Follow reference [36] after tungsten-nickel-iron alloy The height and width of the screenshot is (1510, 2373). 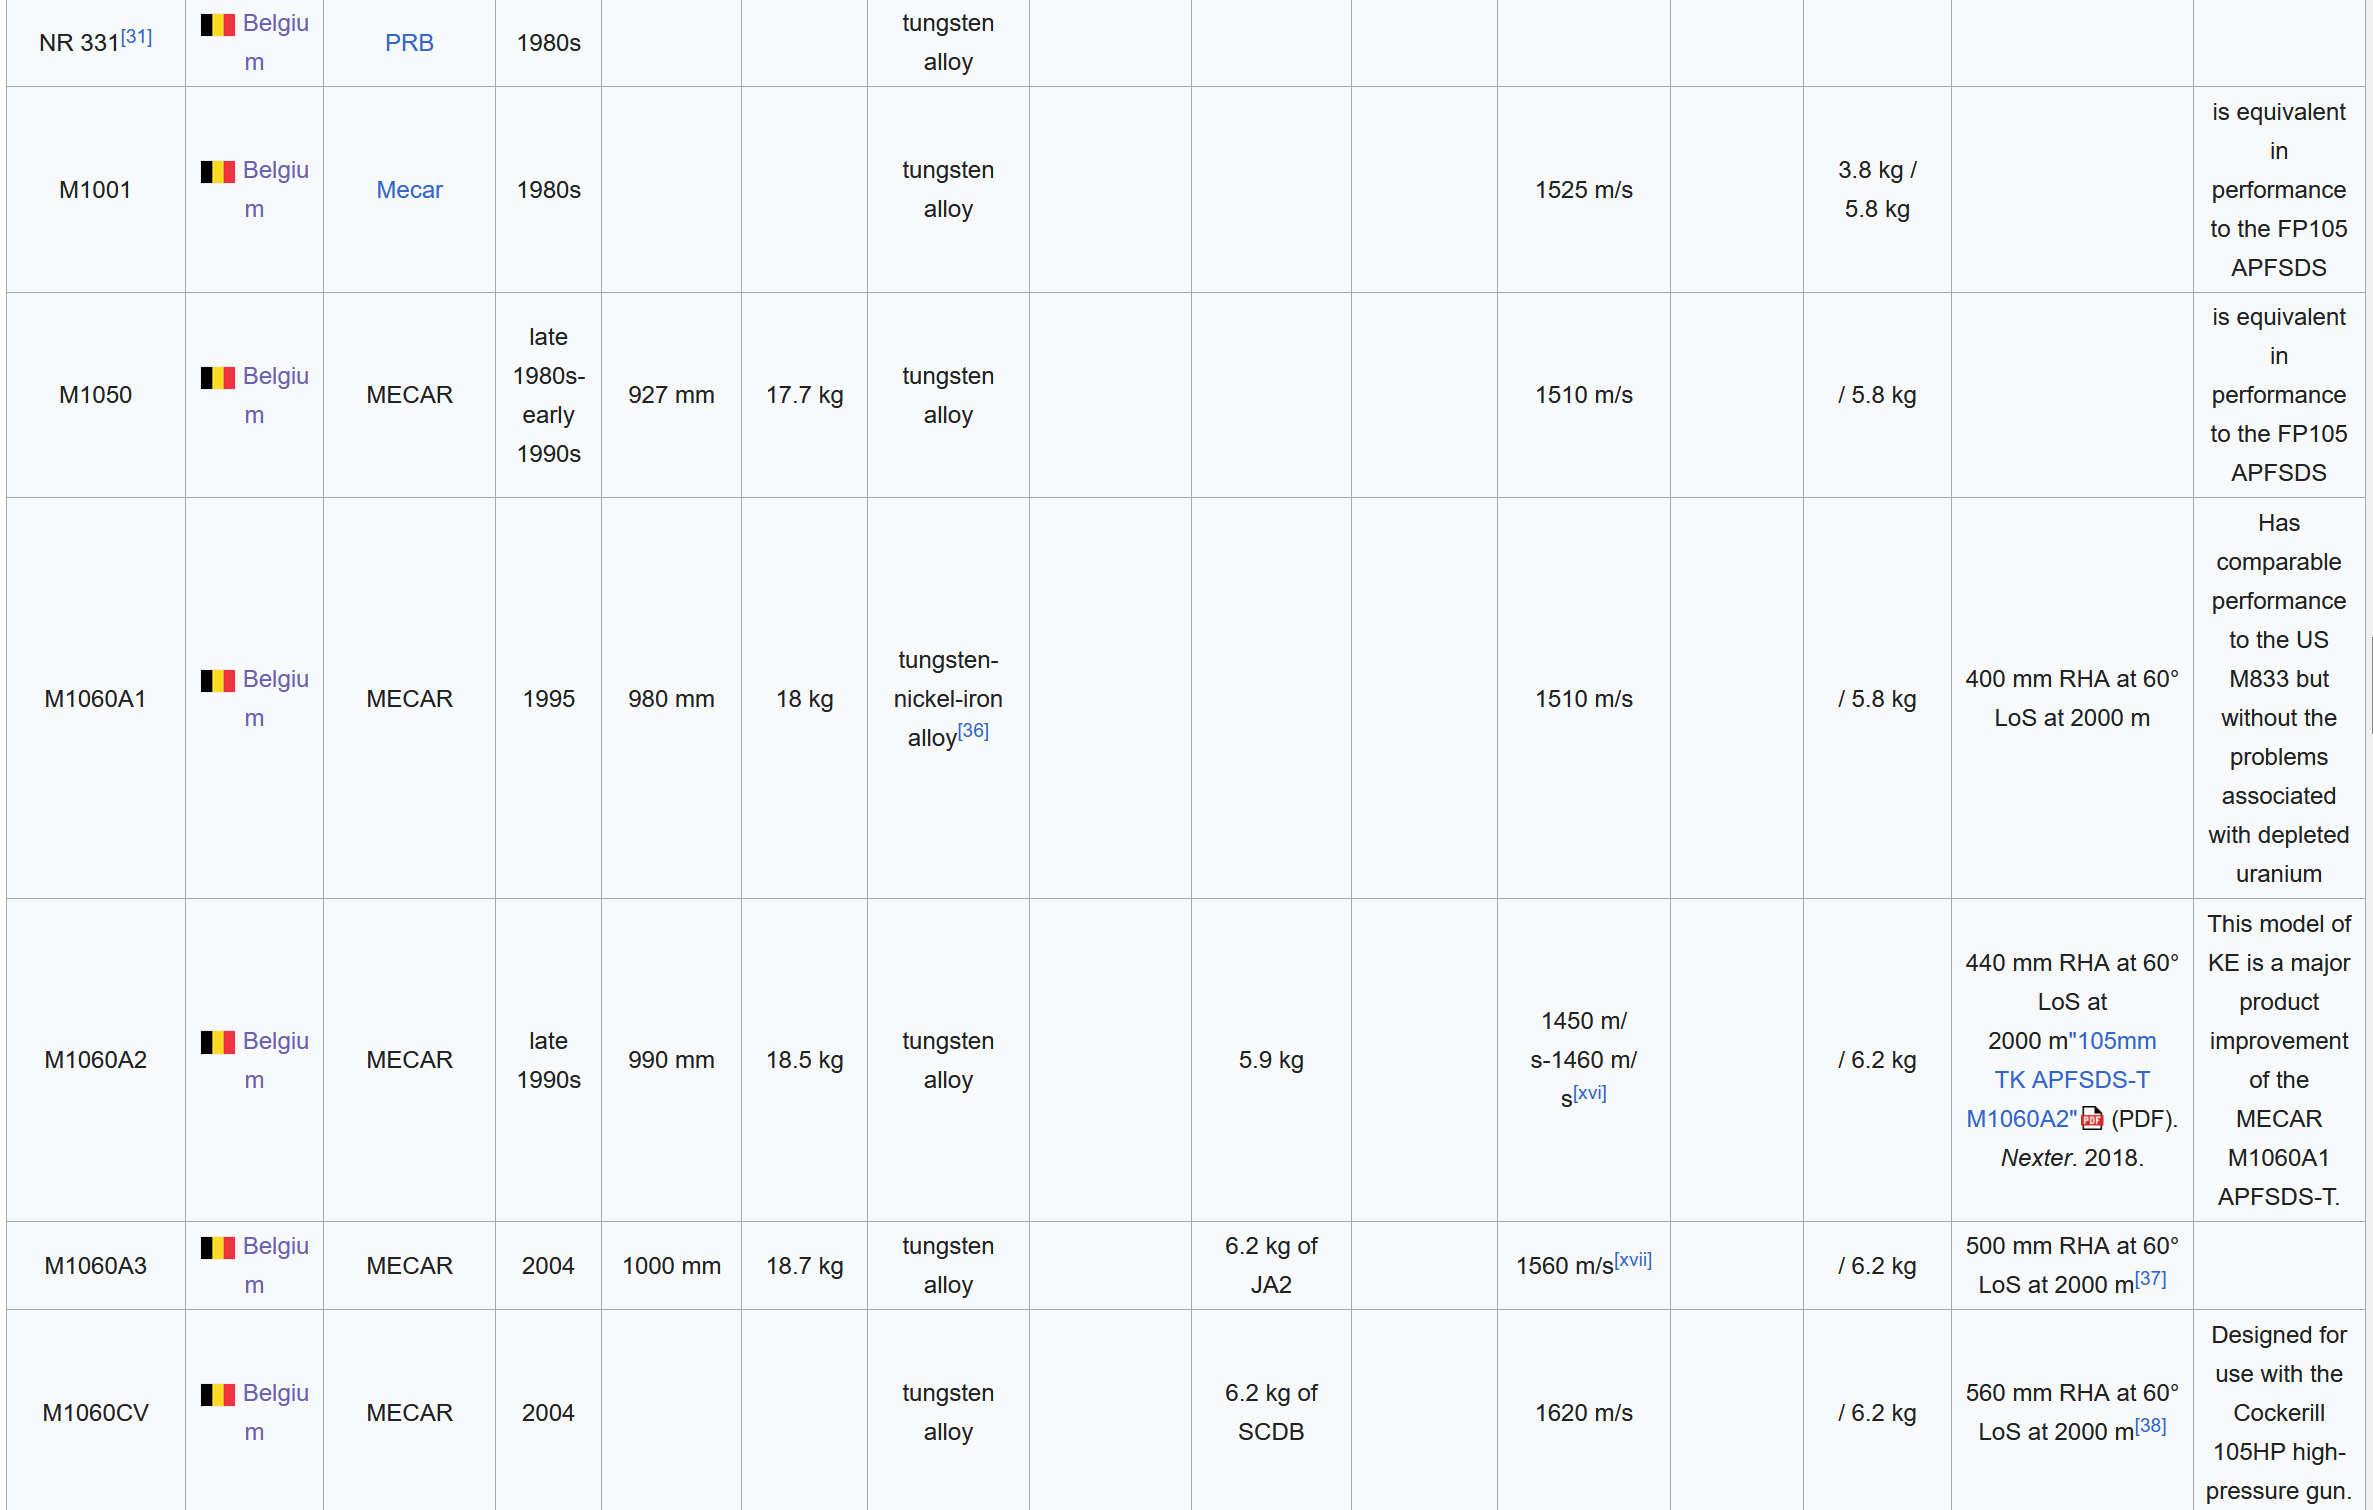pyautogui.click(x=973, y=731)
